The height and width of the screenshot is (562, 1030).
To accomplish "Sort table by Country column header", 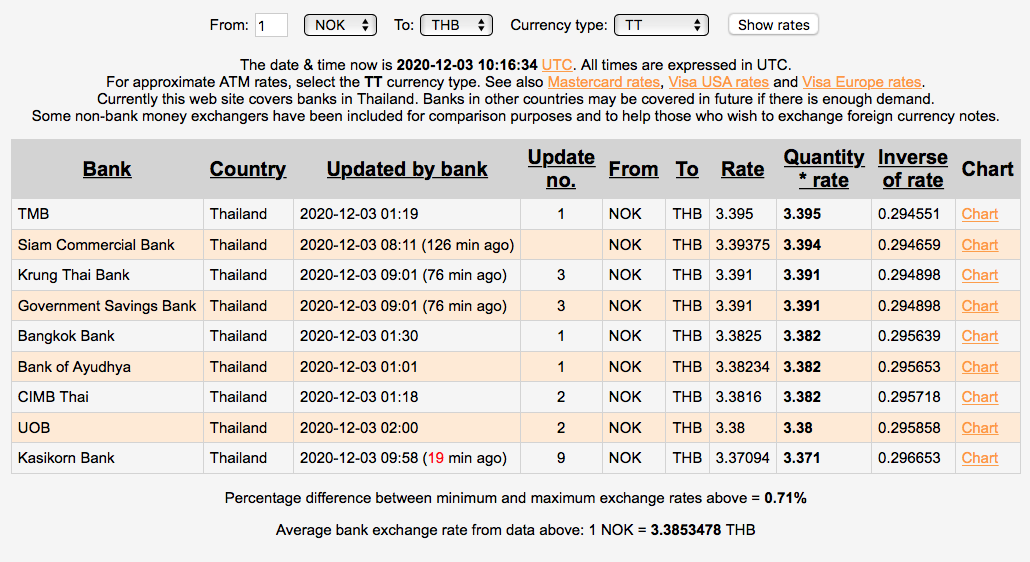I will click(248, 169).
